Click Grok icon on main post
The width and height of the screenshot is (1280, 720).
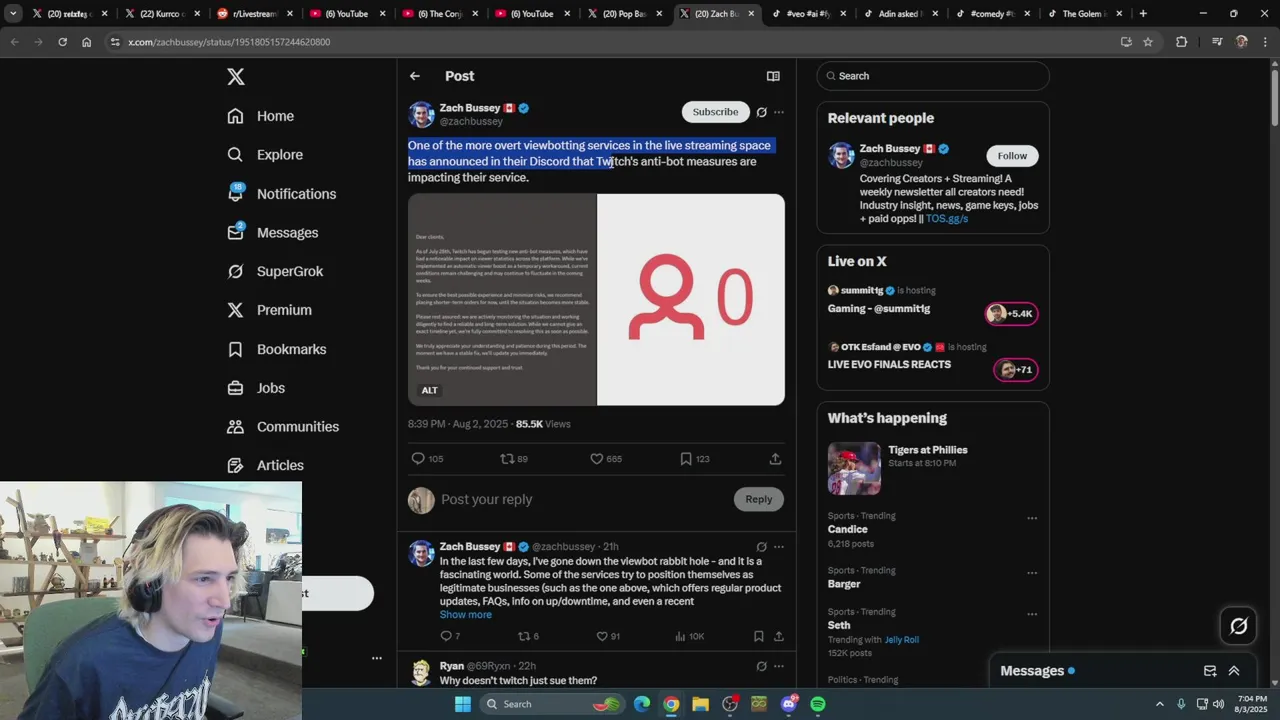click(x=762, y=112)
